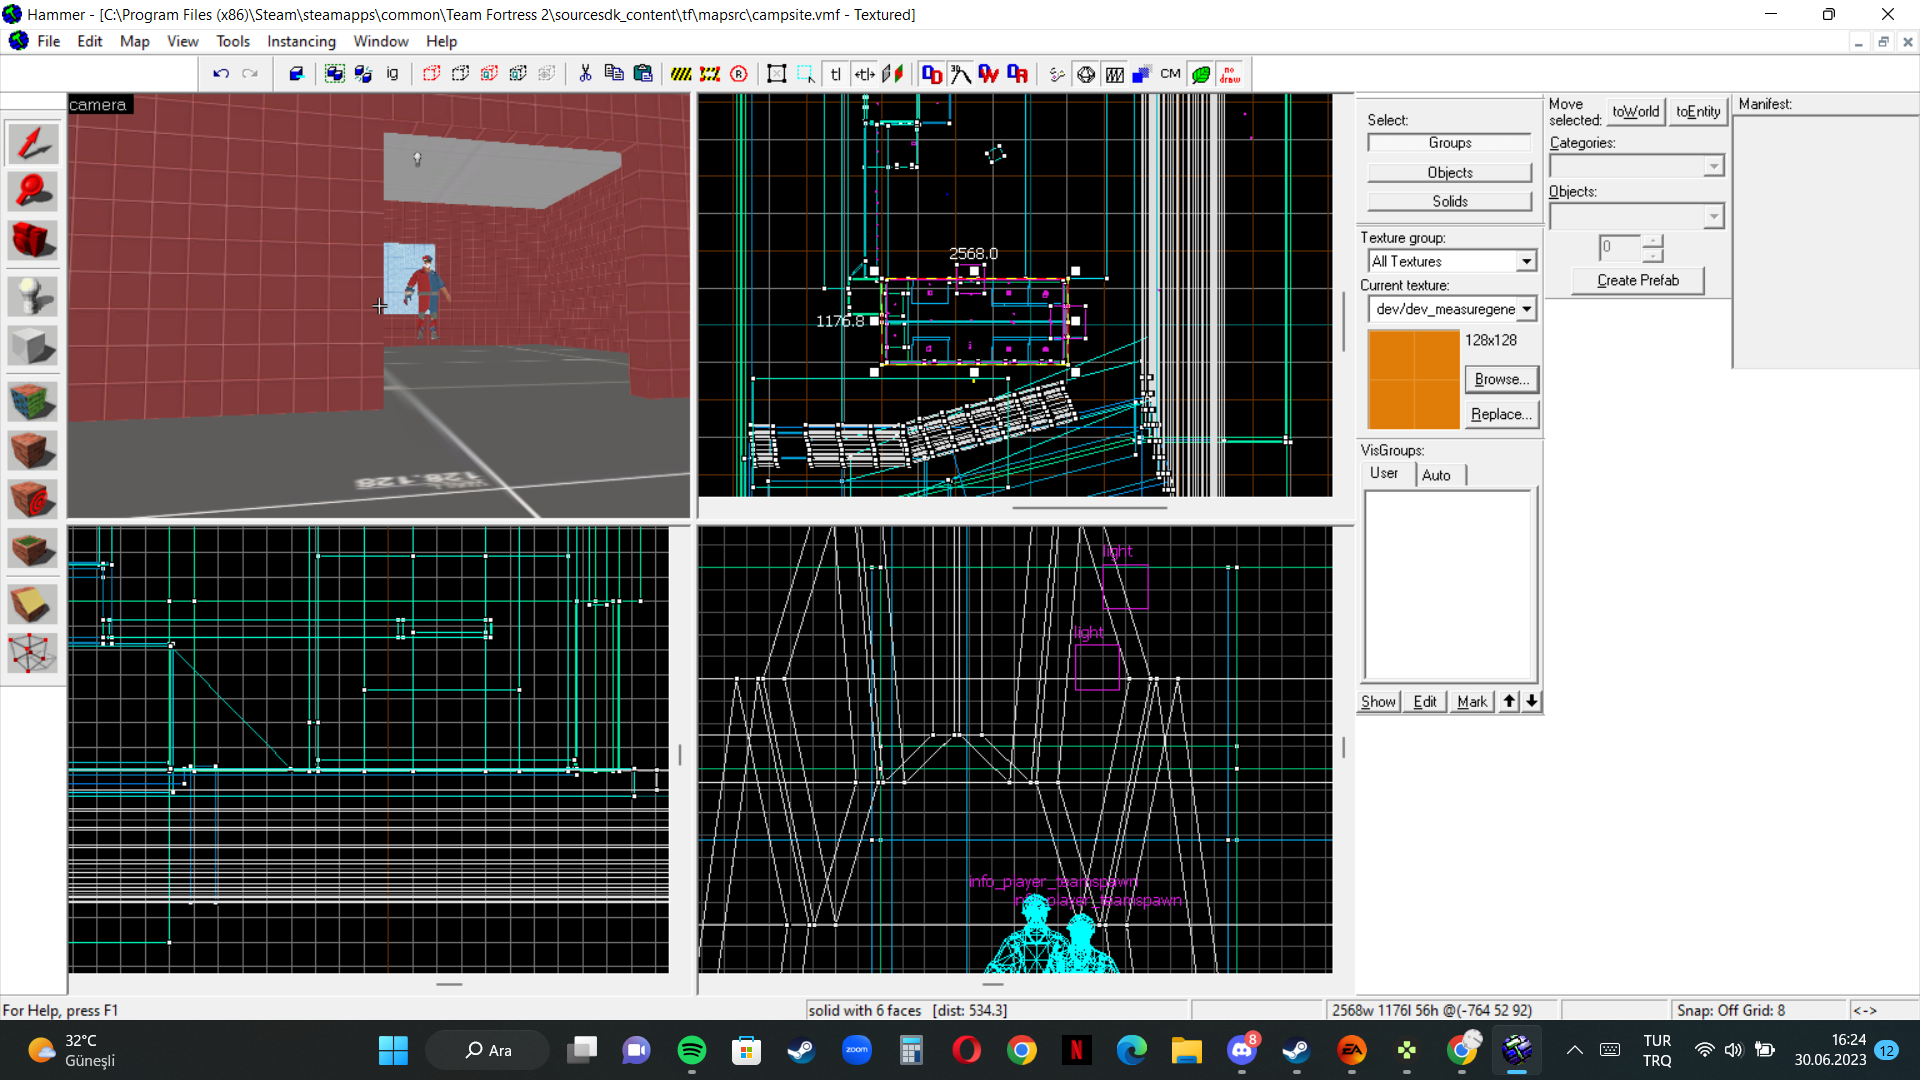
Task: Click the Carve with selected objects icon
Action: (x=296, y=74)
